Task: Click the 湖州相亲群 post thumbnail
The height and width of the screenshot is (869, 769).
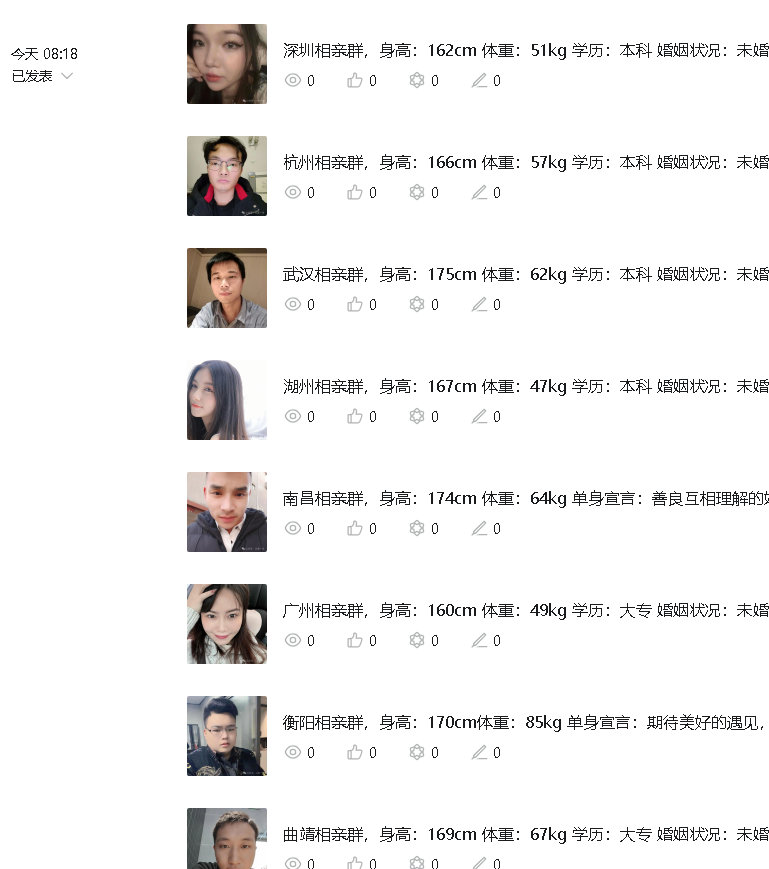Action: 227,400
